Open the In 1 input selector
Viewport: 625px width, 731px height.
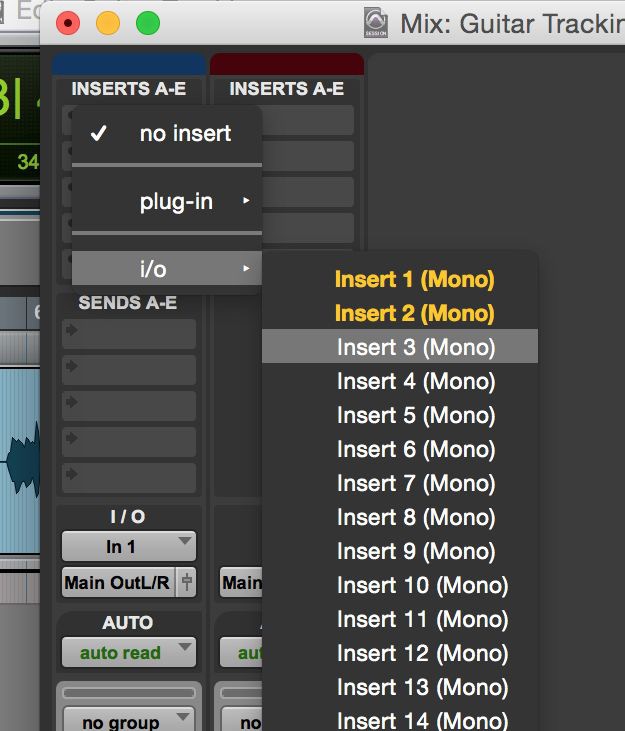129,546
